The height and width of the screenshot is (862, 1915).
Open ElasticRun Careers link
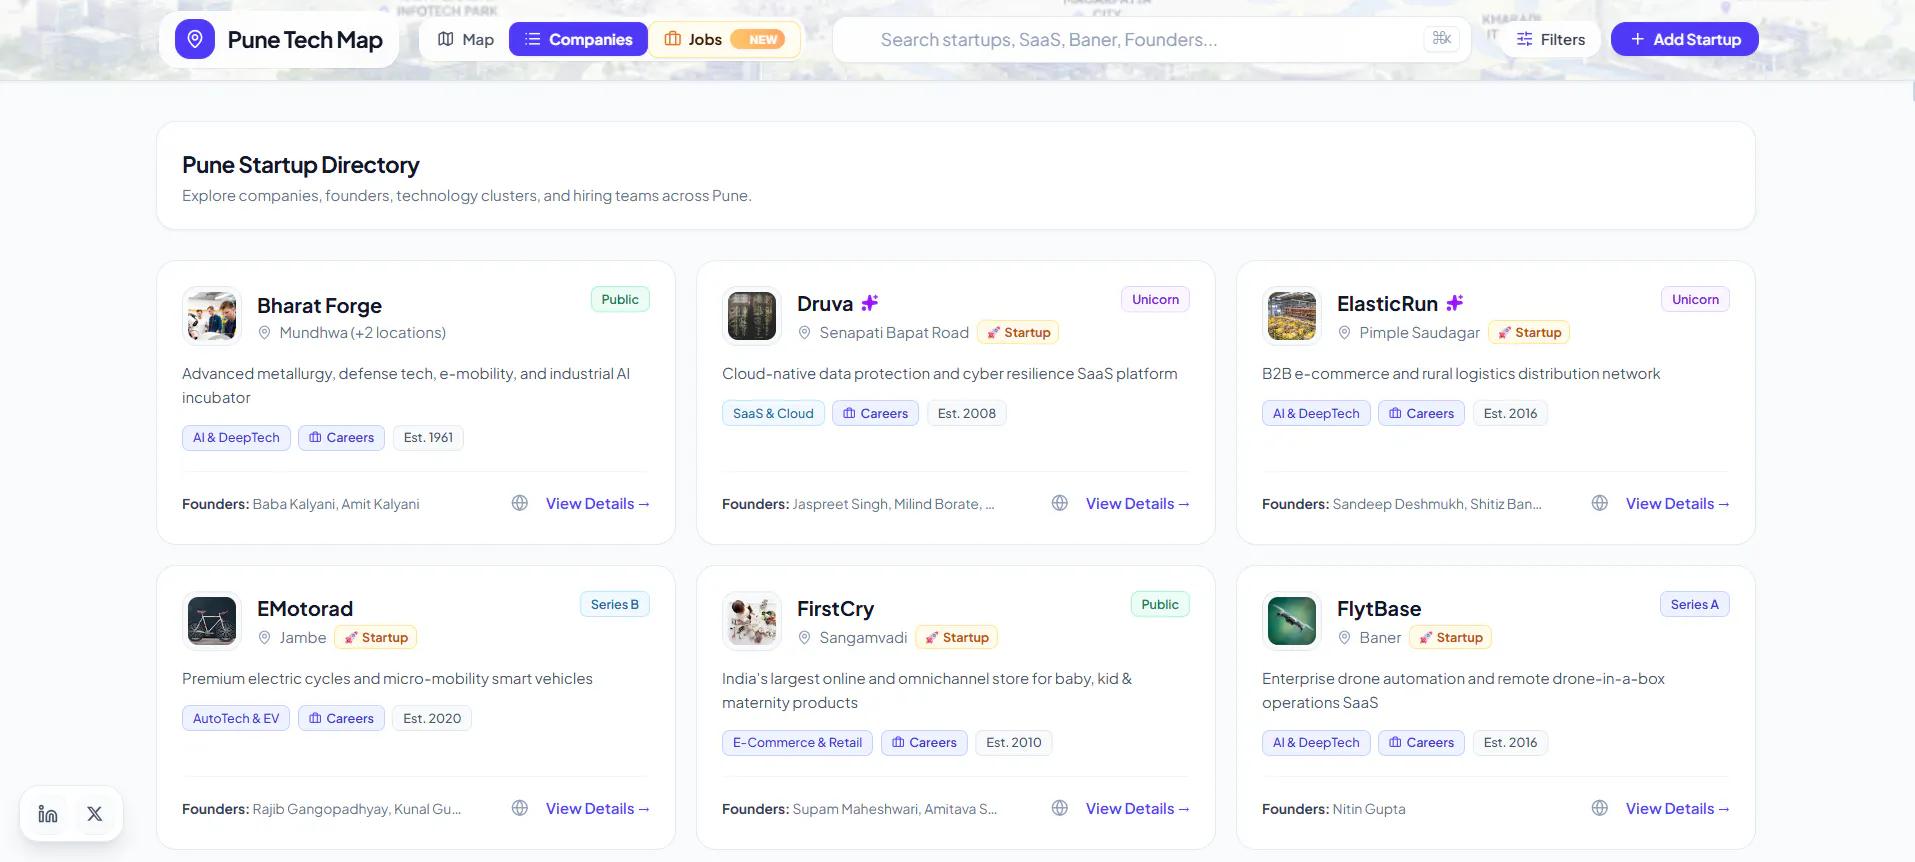pyautogui.click(x=1421, y=413)
